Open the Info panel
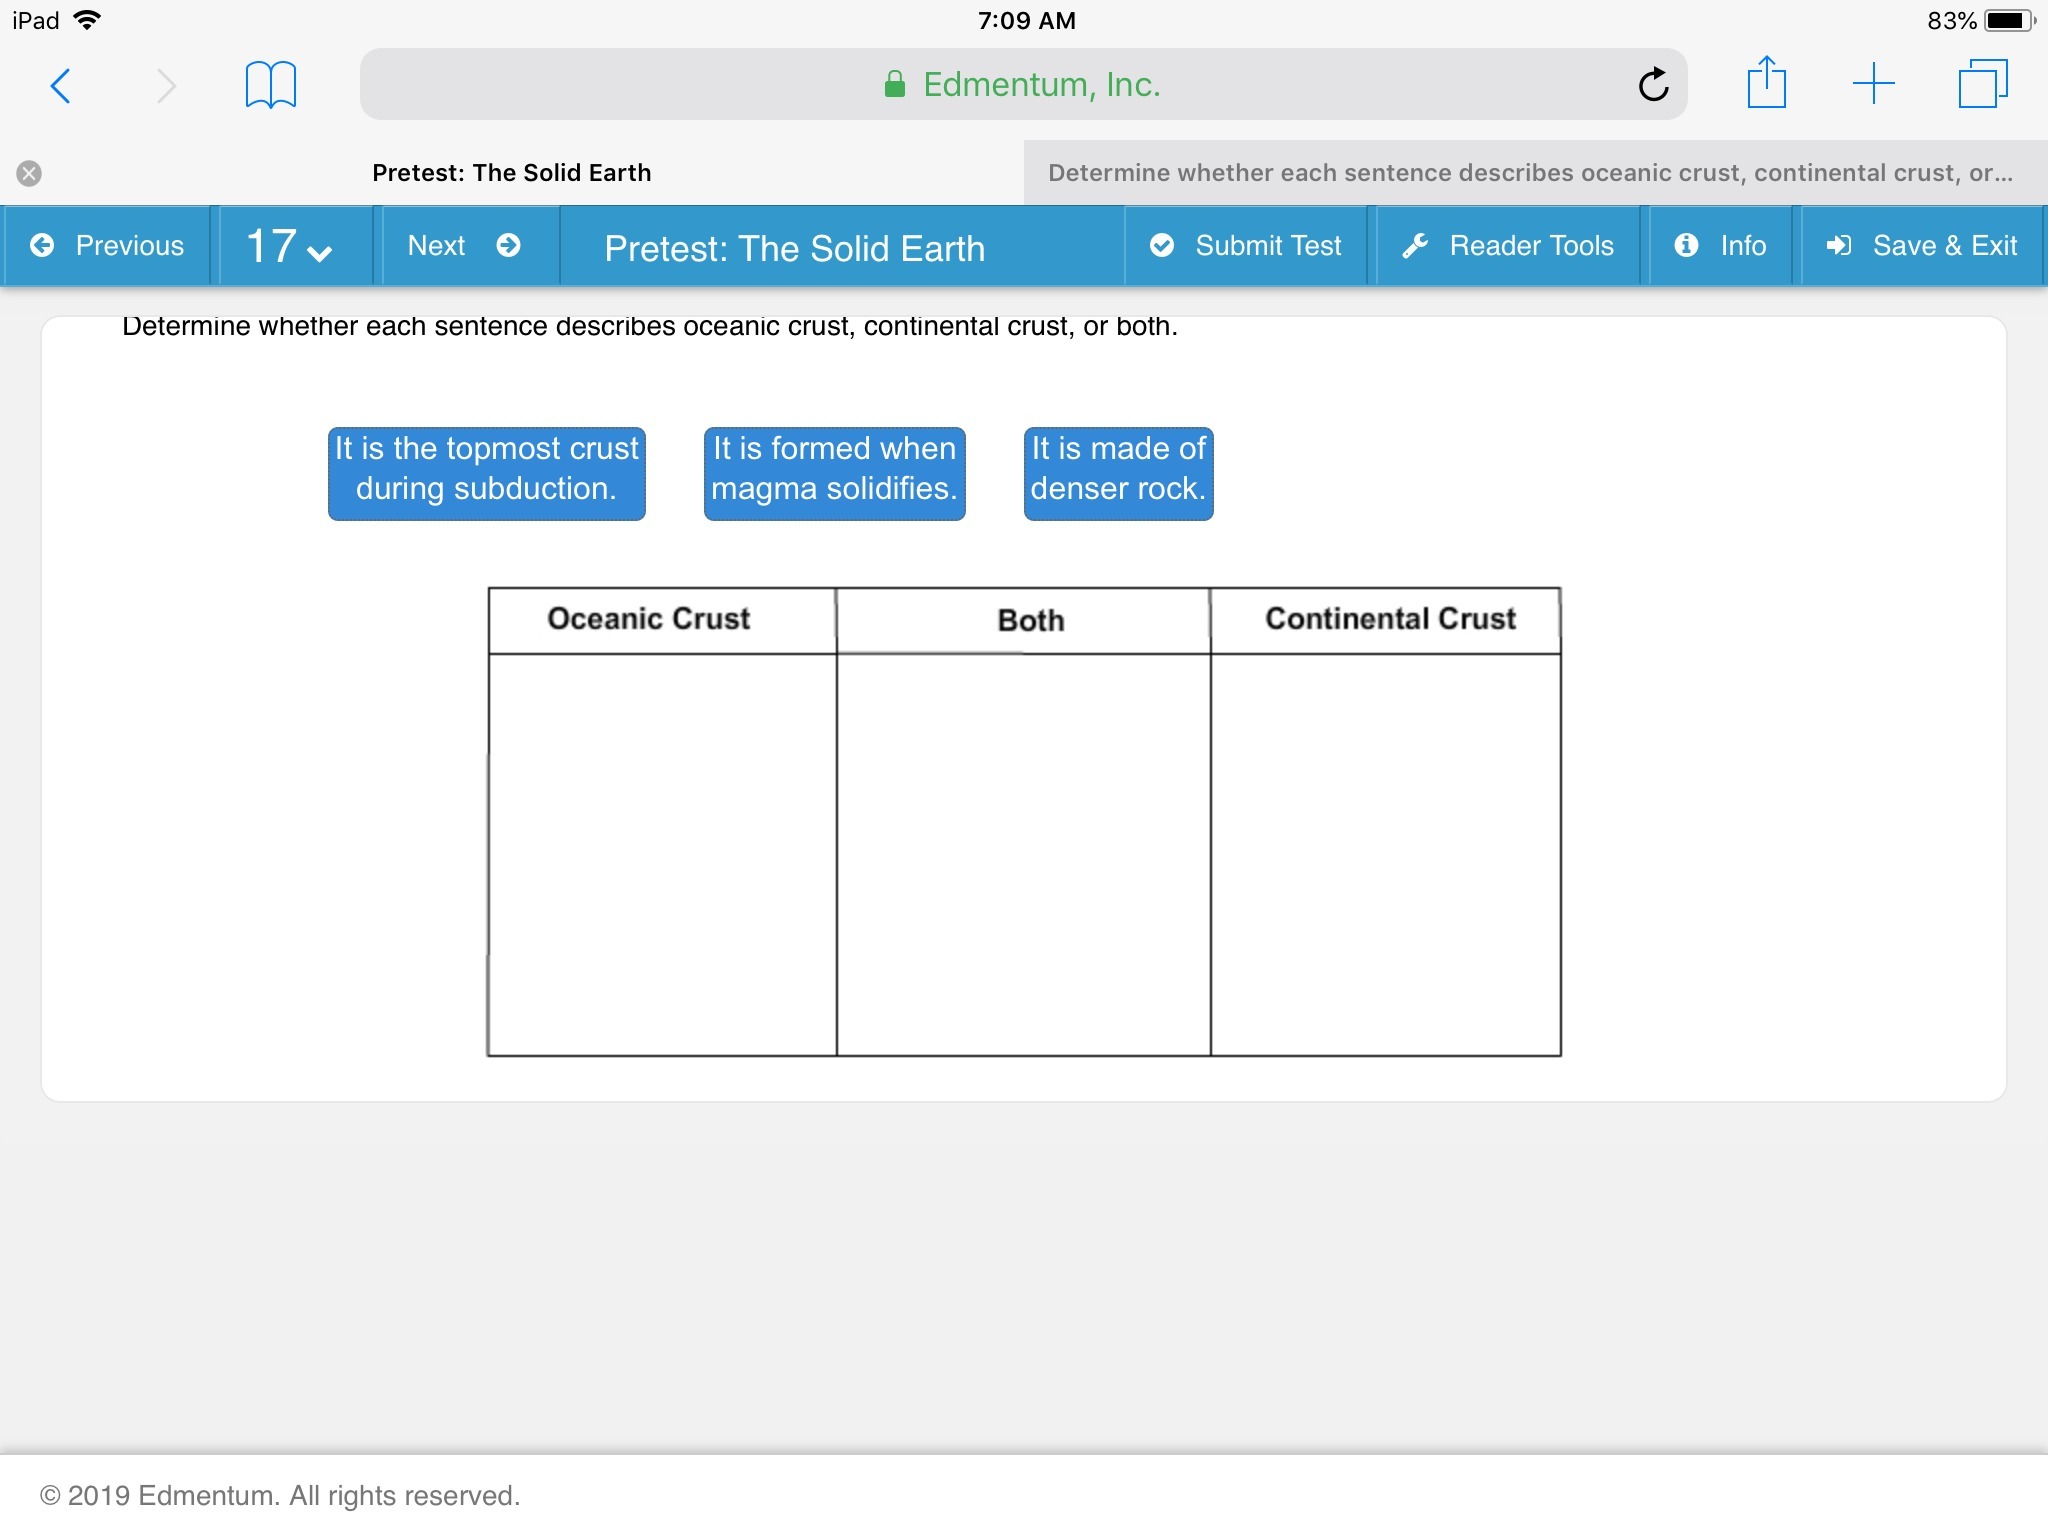Image resolution: width=2048 pixels, height=1536 pixels. pyautogui.click(x=1720, y=246)
